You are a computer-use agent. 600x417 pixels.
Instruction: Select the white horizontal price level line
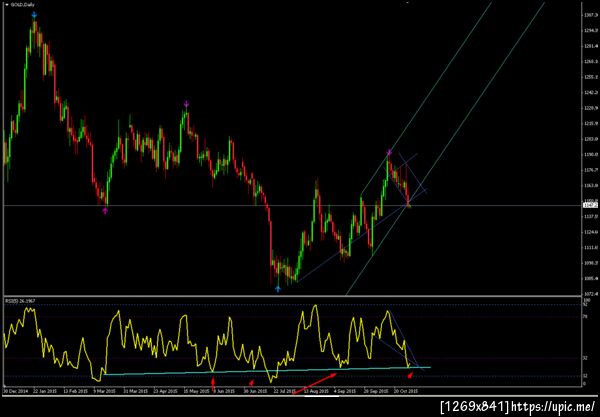pyautogui.click(x=293, y=206)
